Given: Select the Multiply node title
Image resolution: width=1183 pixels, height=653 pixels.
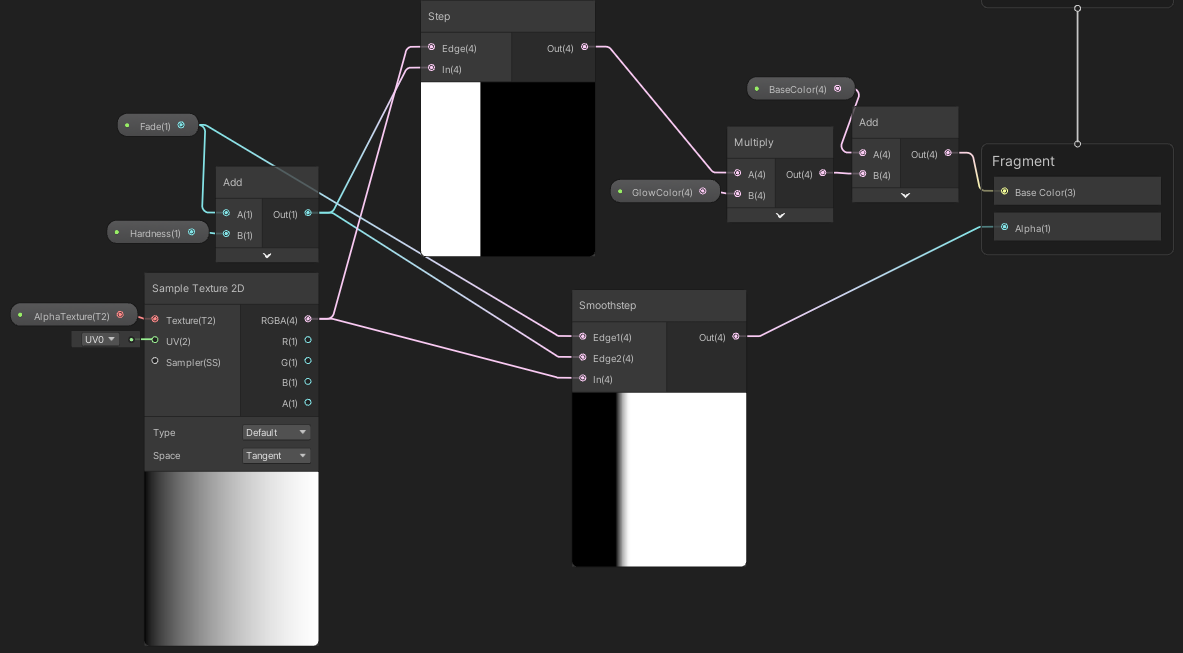Looking at the screenshot, I should [x=754, y=142].
